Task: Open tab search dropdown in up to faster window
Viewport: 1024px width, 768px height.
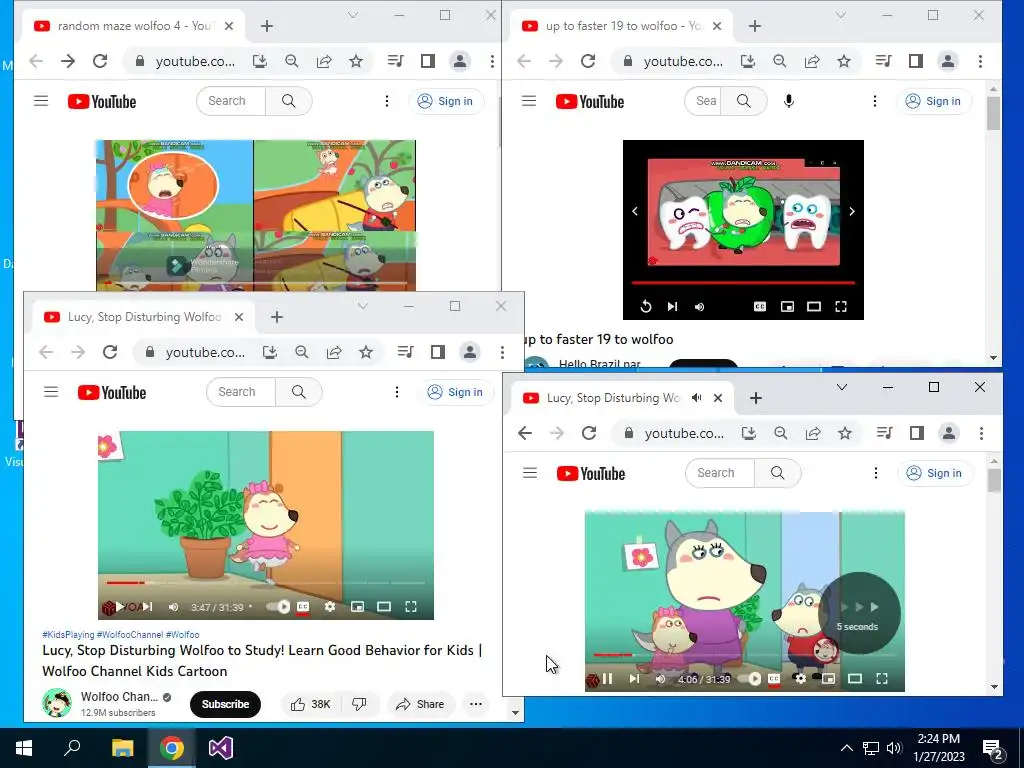Action: (841, 15)
